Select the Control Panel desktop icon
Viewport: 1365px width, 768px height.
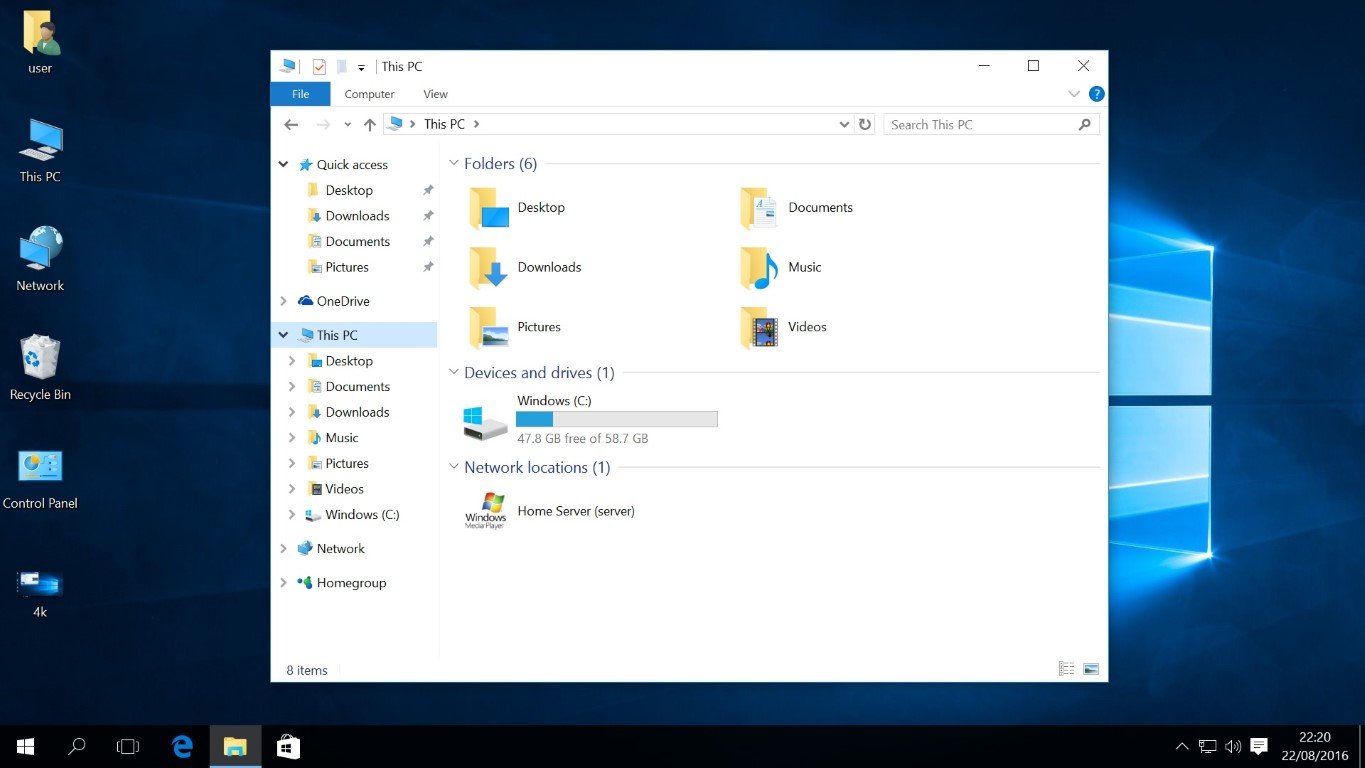[x=40, y=479]
